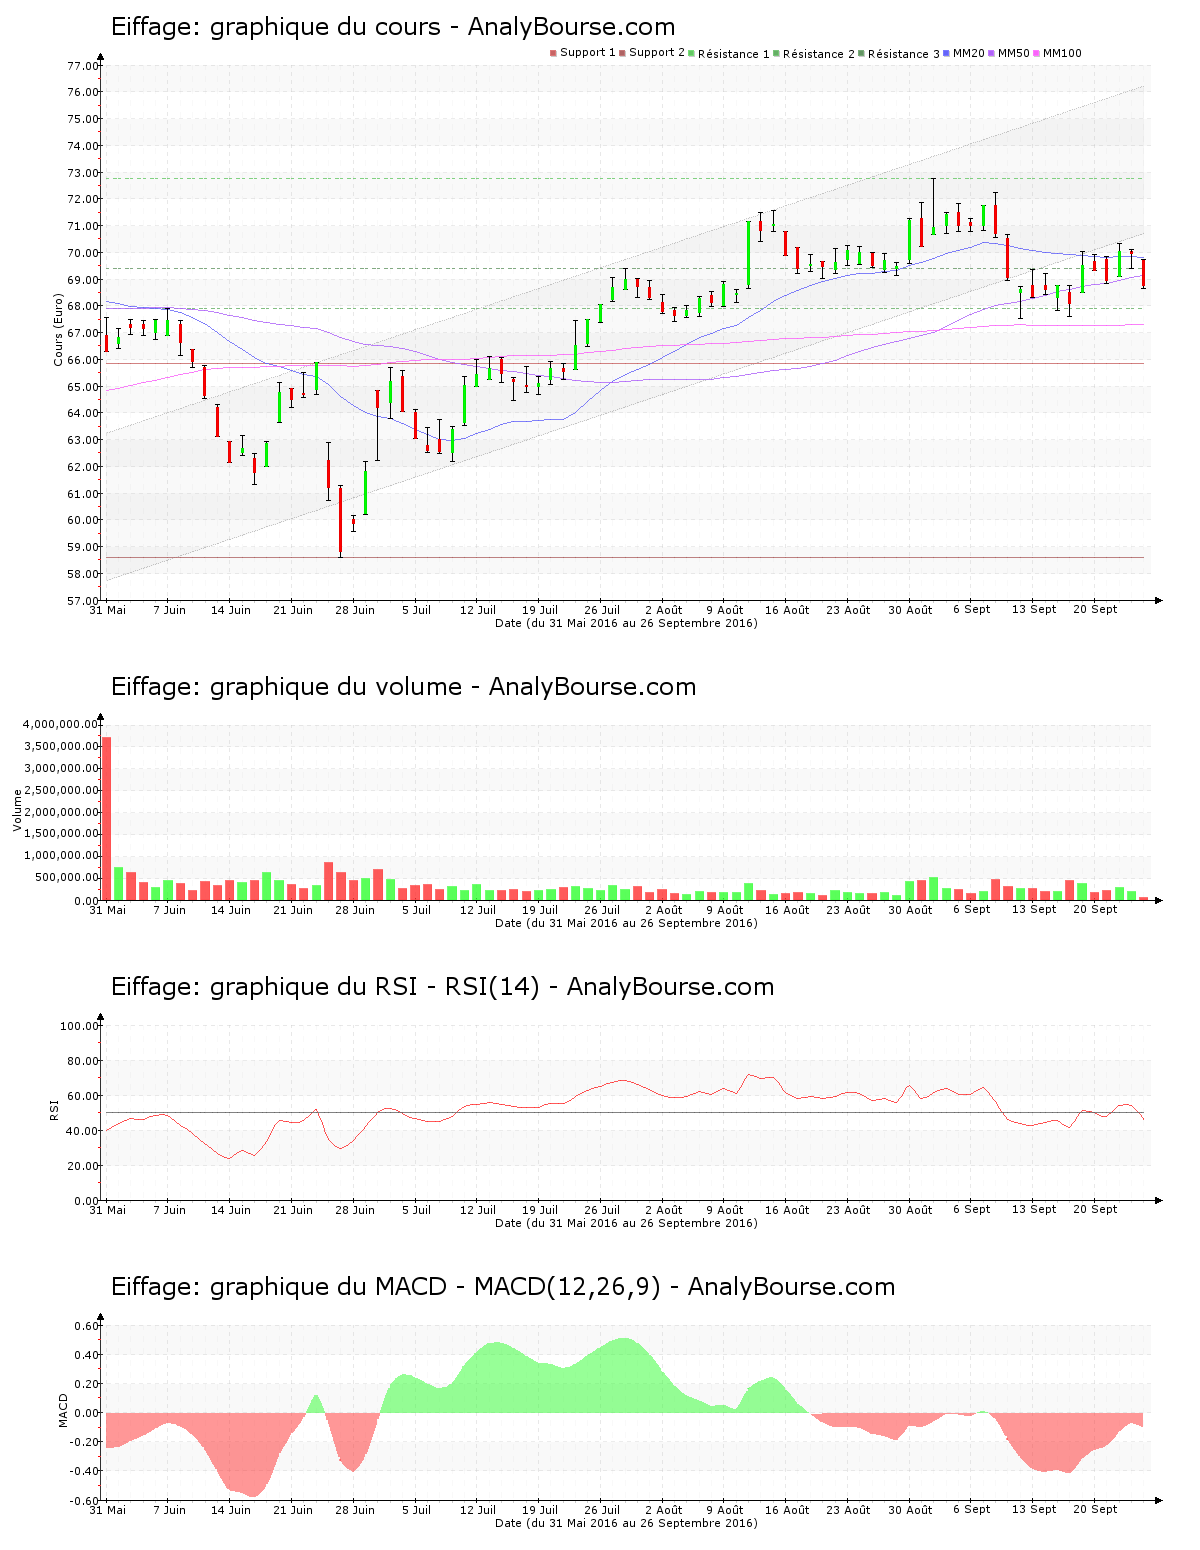Select the 'Support 2' legend label
This screenshot has width=1200, height=1550.
click(x=657, y=53)
